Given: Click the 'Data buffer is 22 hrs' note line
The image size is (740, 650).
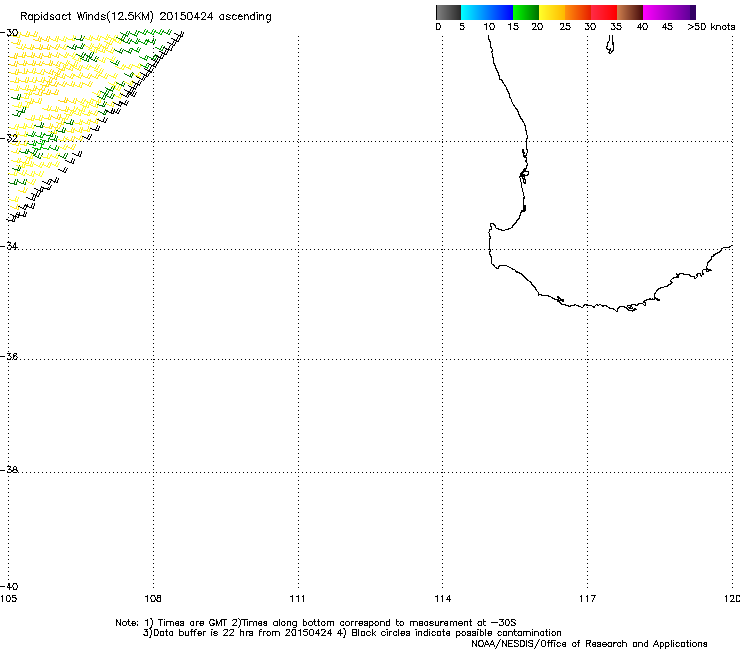Looking at the screenshot, I should 352,633.
